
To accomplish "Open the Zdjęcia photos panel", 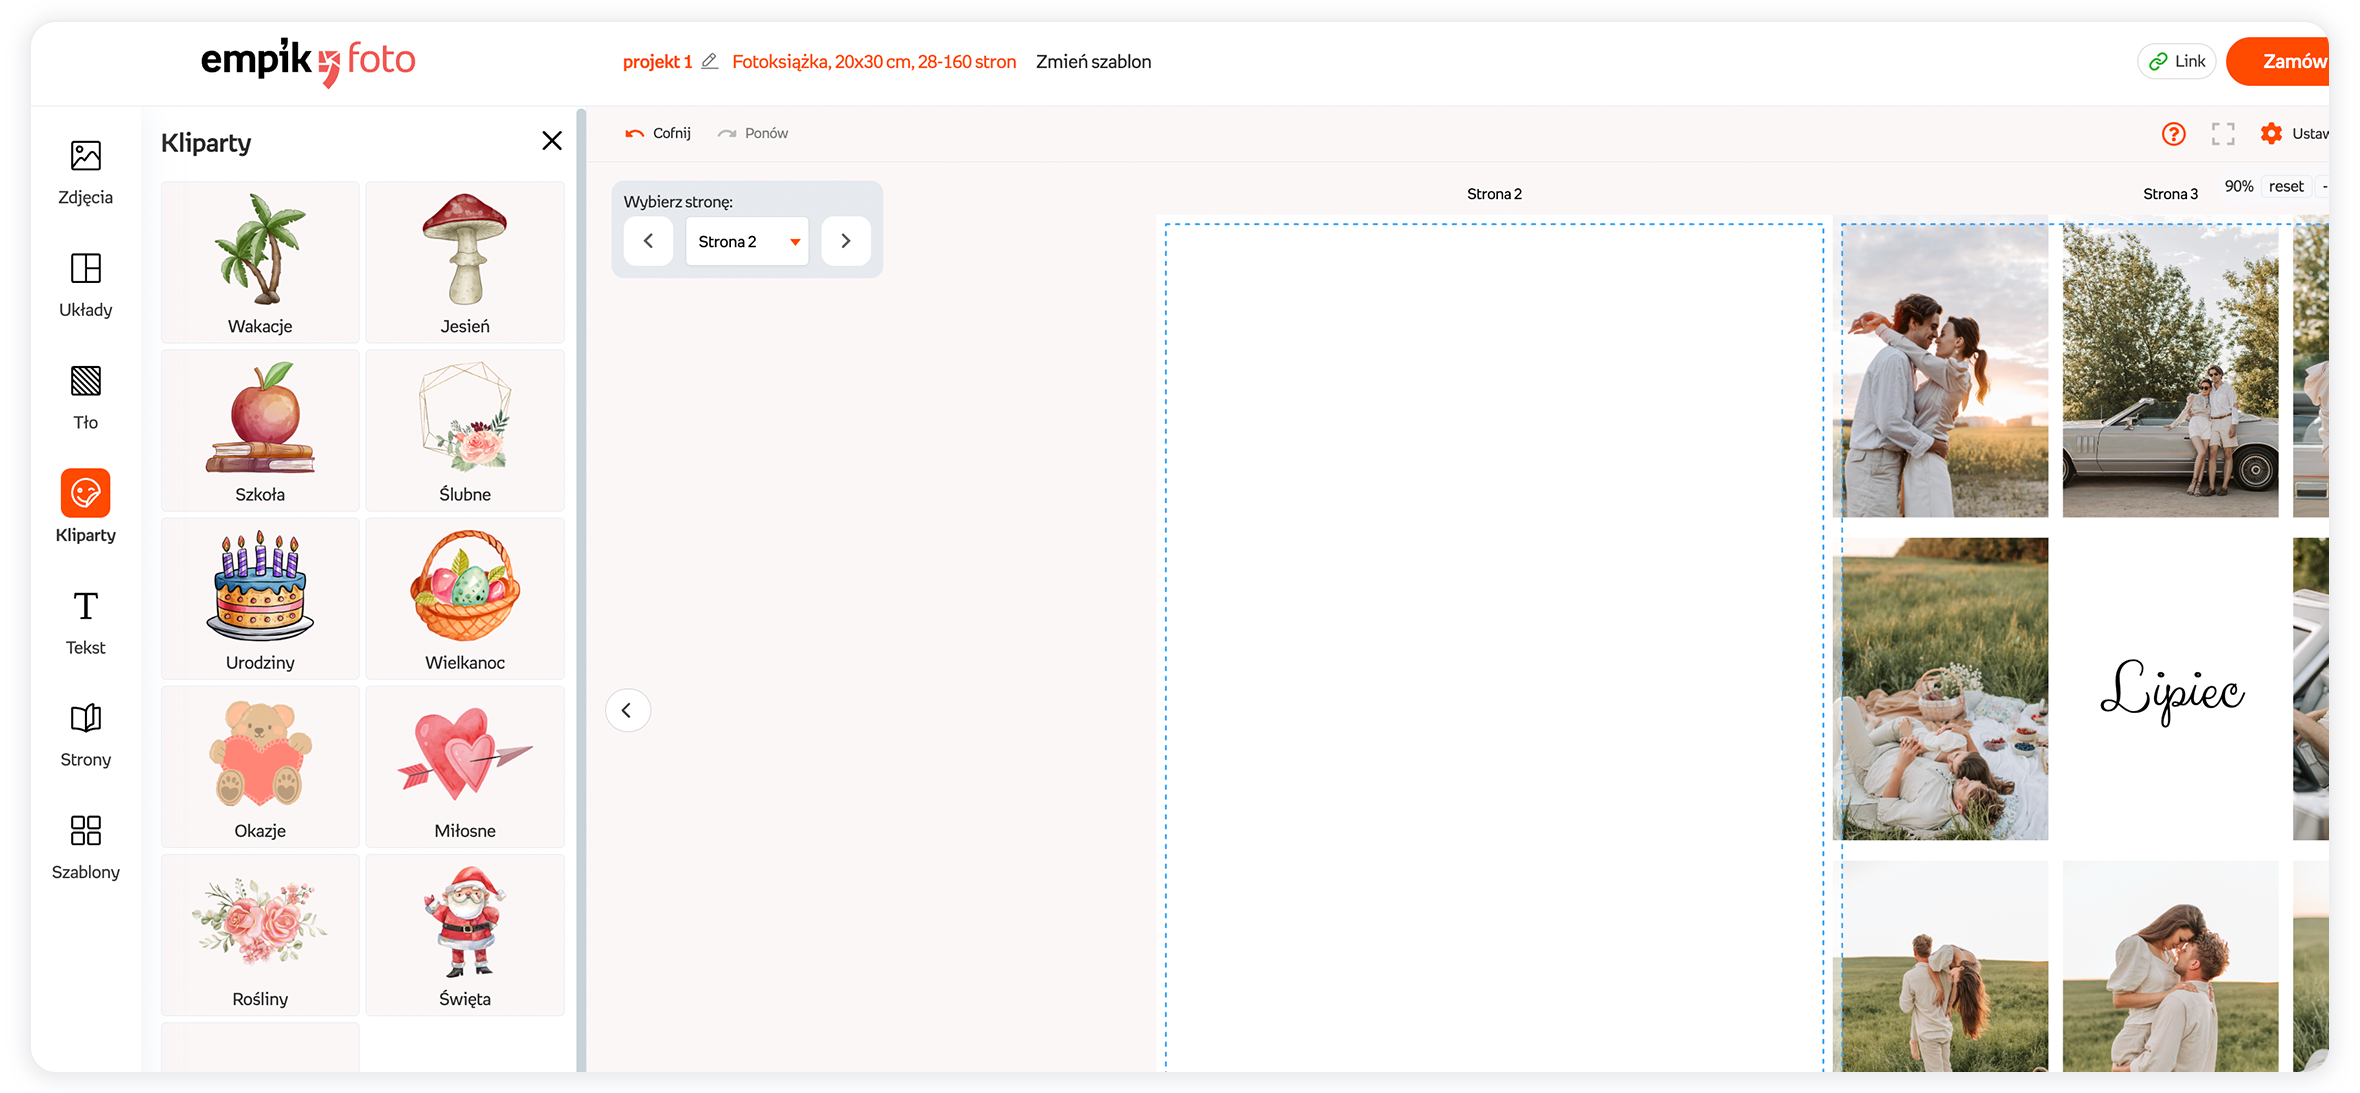I will pyautogui.click(x=85, y=172).
